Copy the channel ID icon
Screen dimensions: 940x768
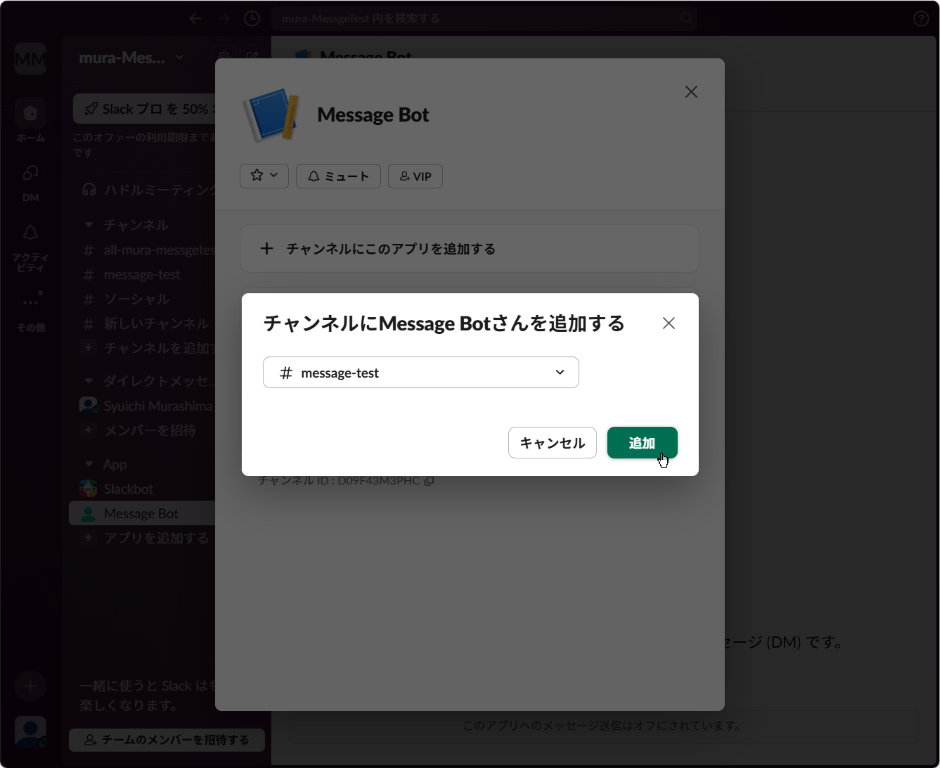click(x=429, y=481)
